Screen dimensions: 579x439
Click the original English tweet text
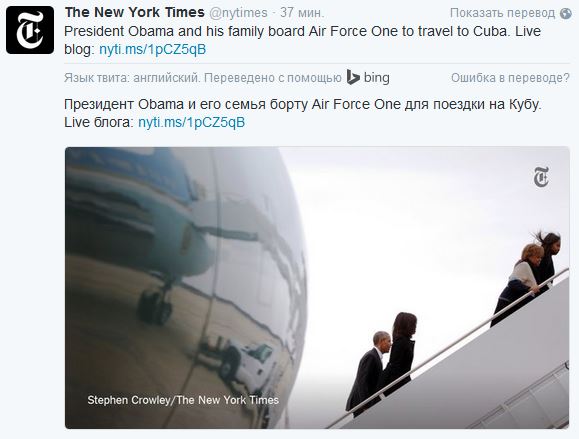pos(302,40)
